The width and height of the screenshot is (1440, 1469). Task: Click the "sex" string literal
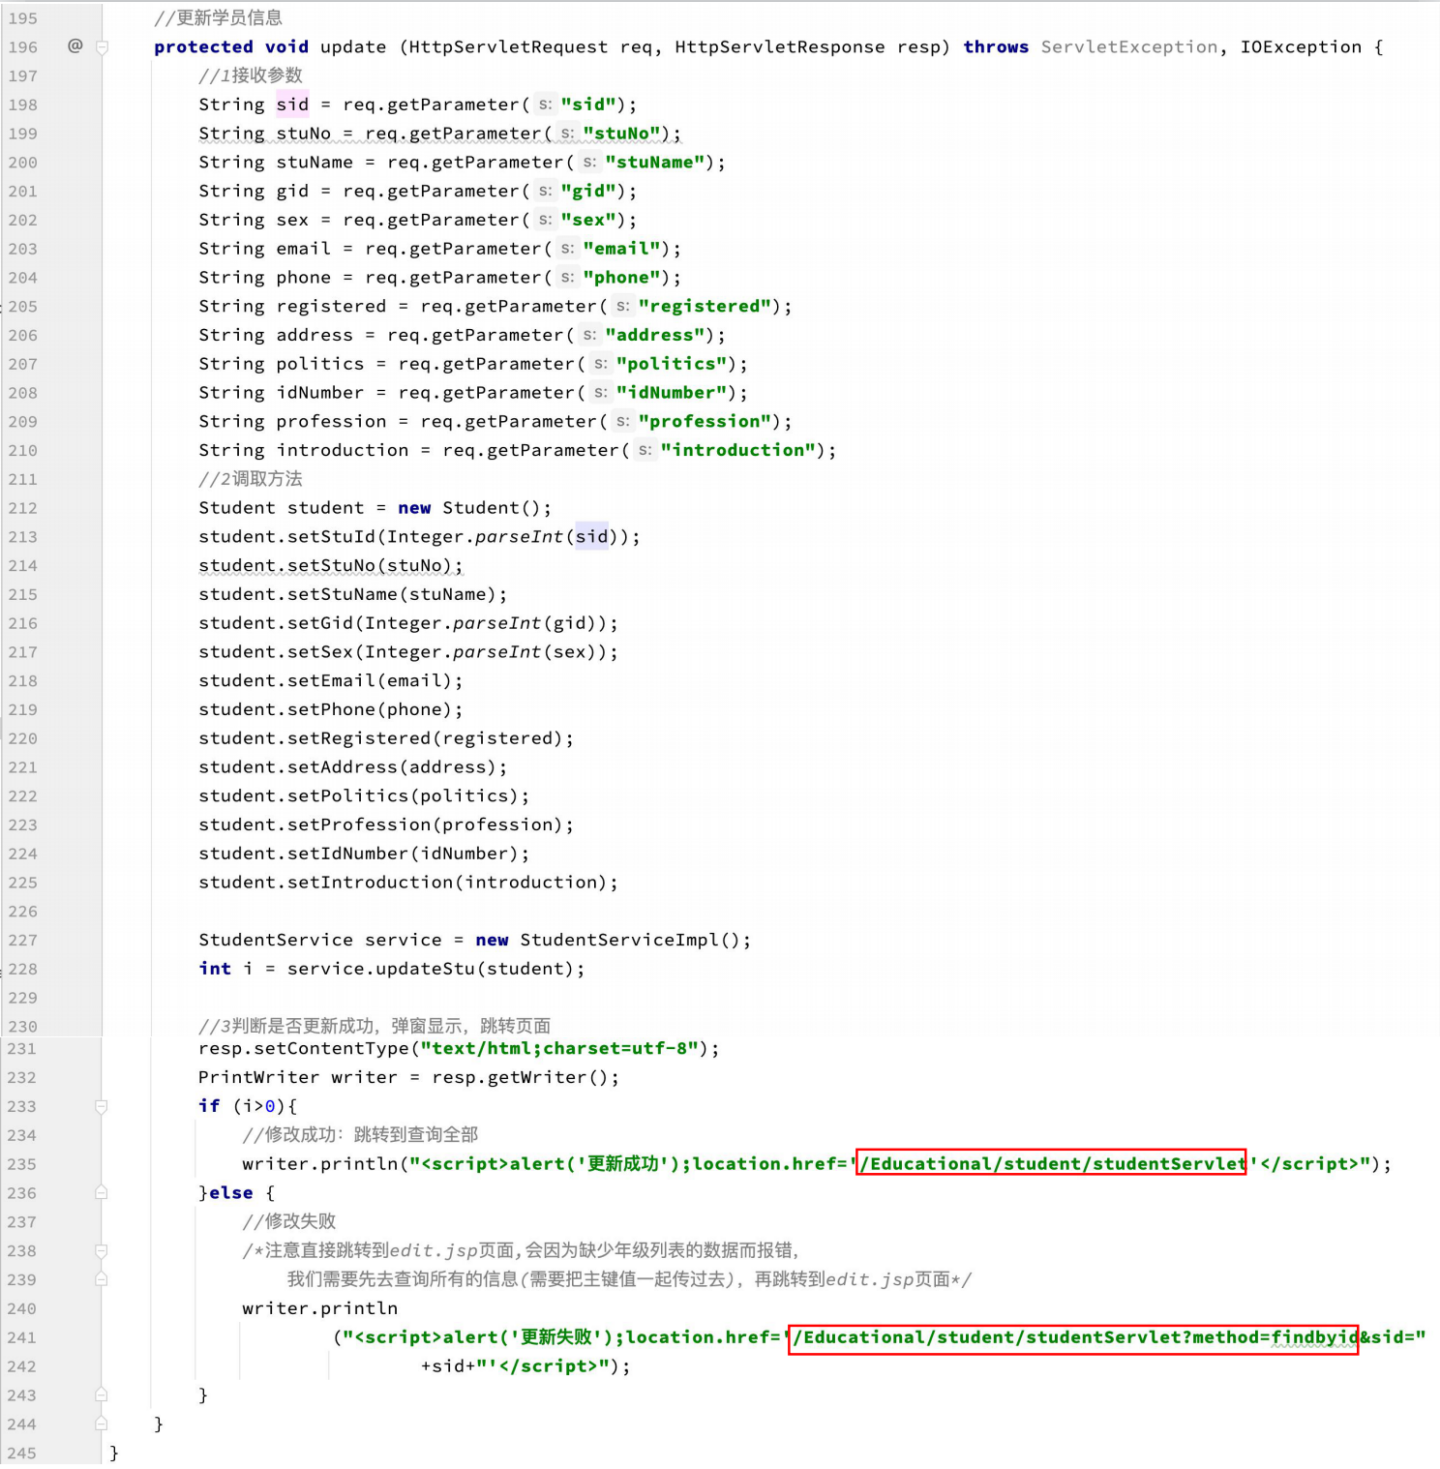coord(589,220)
